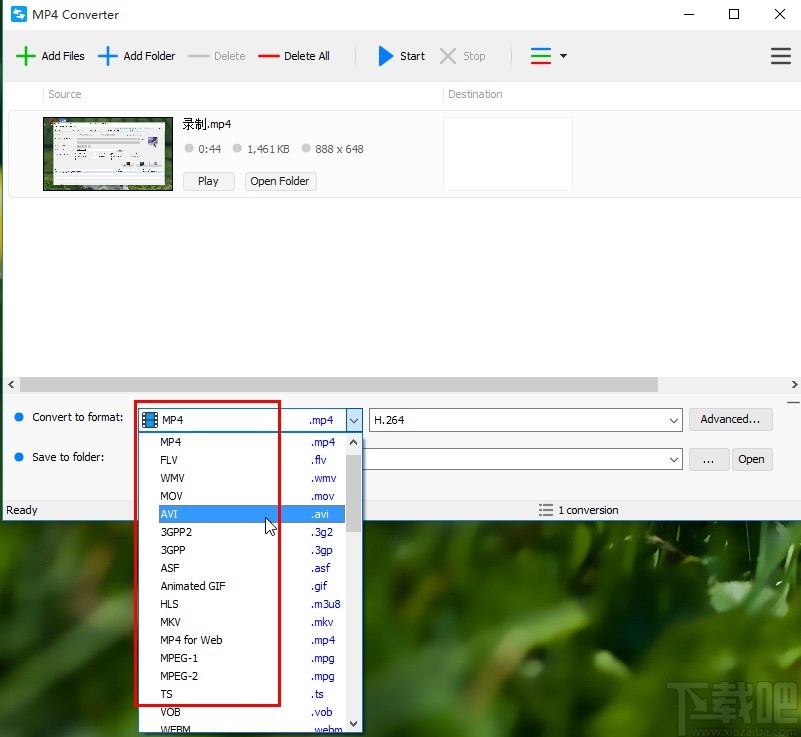
Task: Start conversion with the blue play icon
Action: pyautogui.click(x=386, y=56)
